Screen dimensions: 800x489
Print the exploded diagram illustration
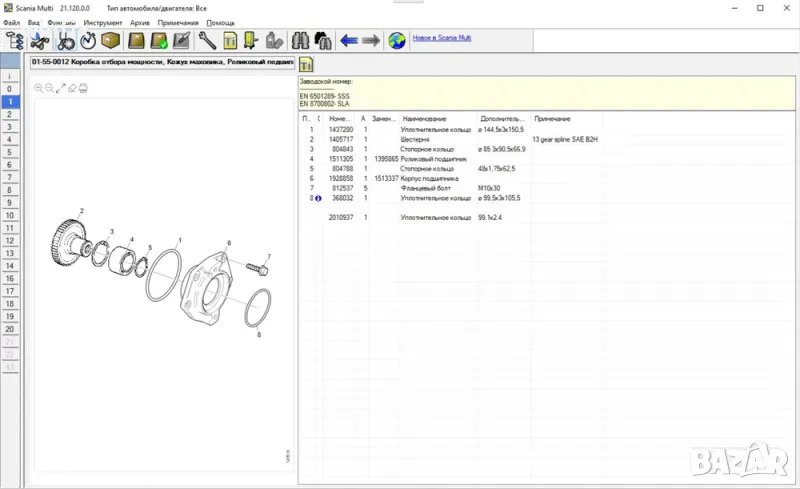point(83,88)
